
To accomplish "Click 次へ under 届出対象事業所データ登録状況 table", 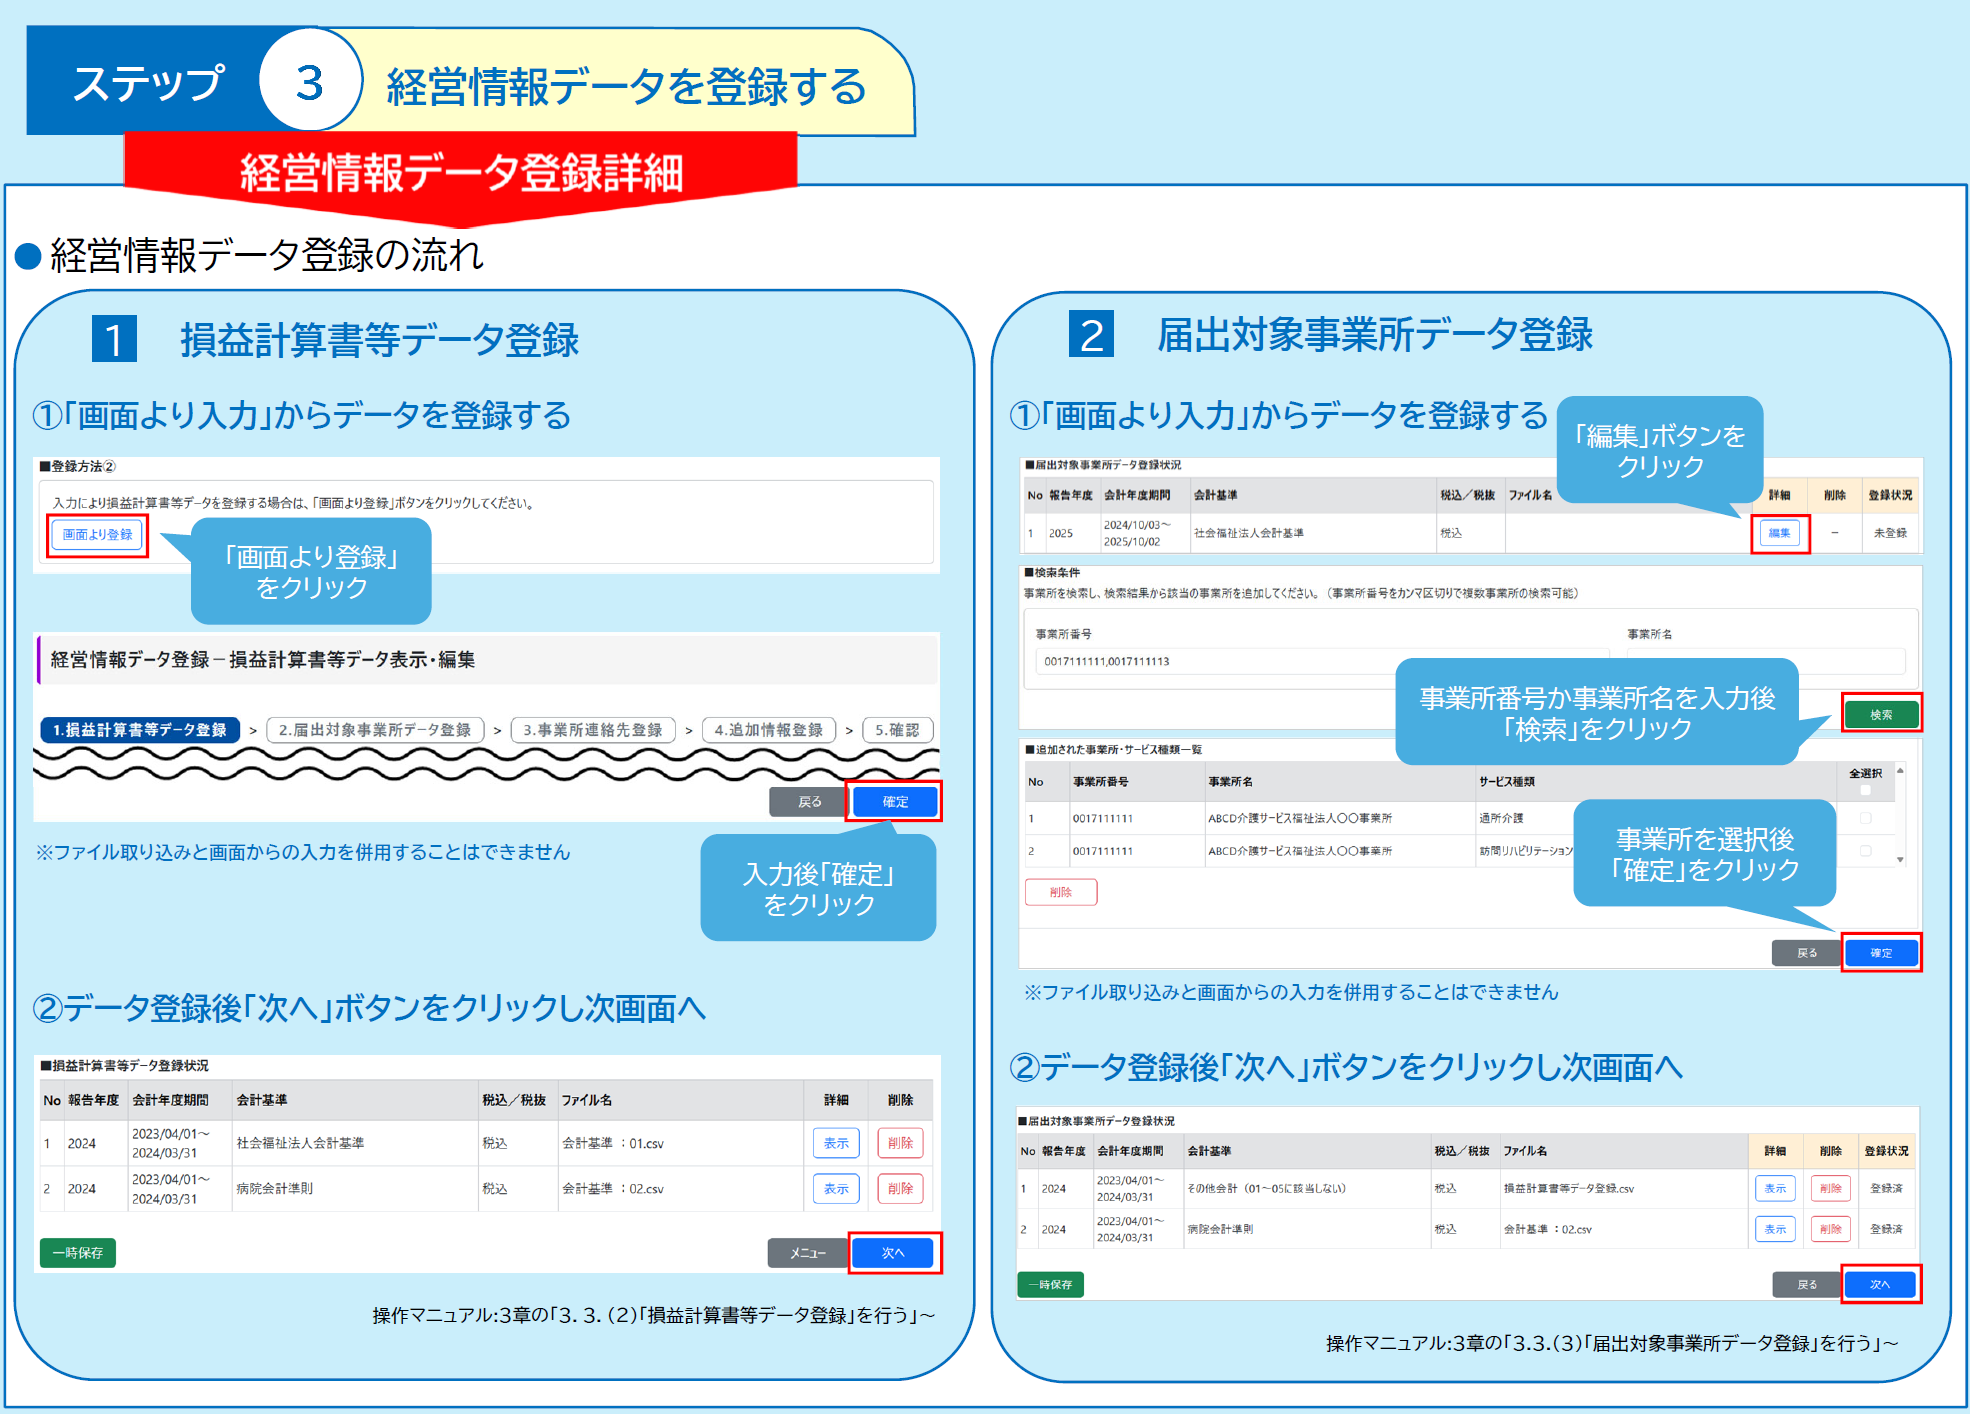I will pos(1880,1285).
